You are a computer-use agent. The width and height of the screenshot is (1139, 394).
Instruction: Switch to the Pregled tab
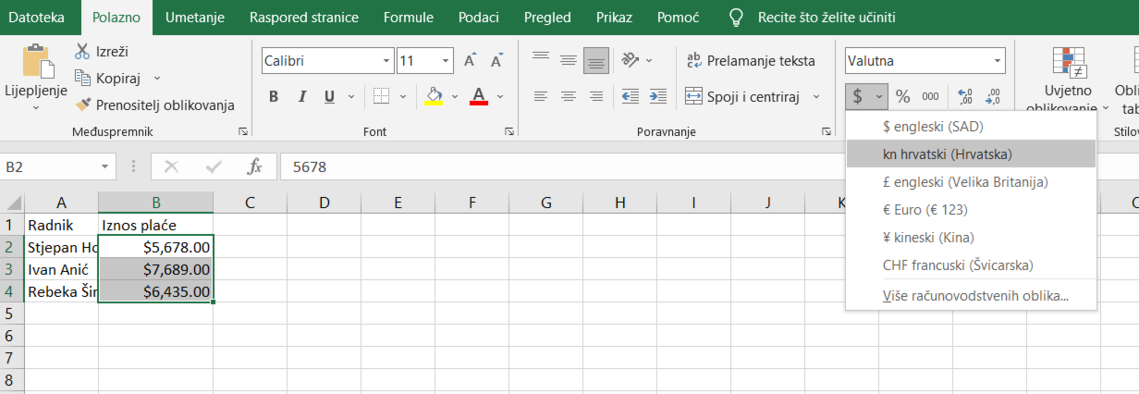(x=548, y=17)
